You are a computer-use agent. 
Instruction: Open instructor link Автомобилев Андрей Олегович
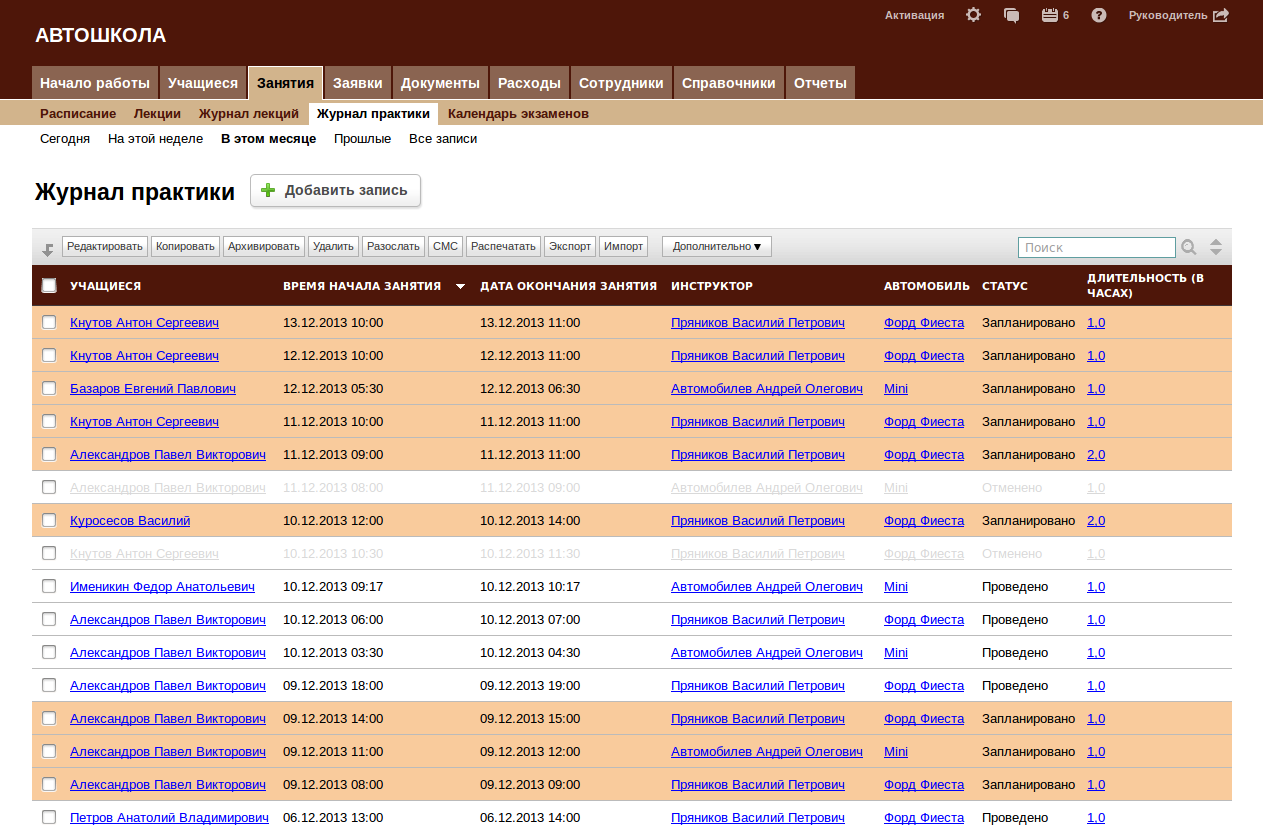766,388
